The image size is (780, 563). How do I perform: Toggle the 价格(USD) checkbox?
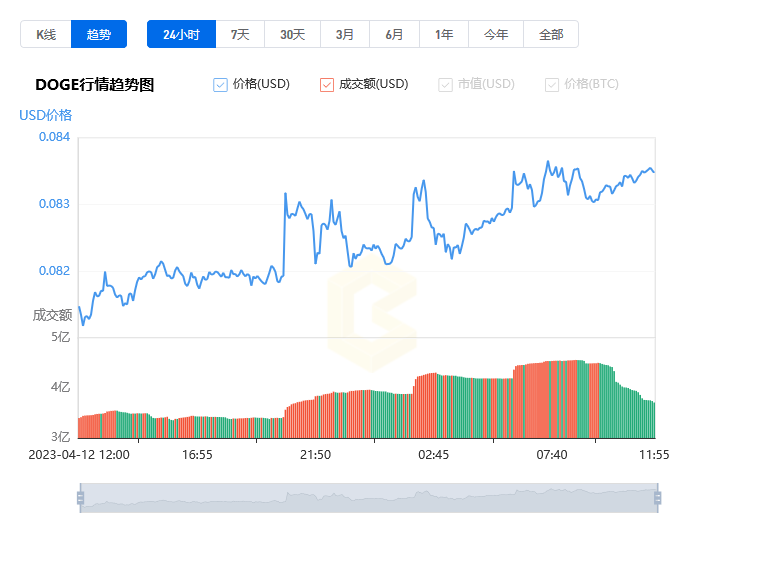(221, 85)
